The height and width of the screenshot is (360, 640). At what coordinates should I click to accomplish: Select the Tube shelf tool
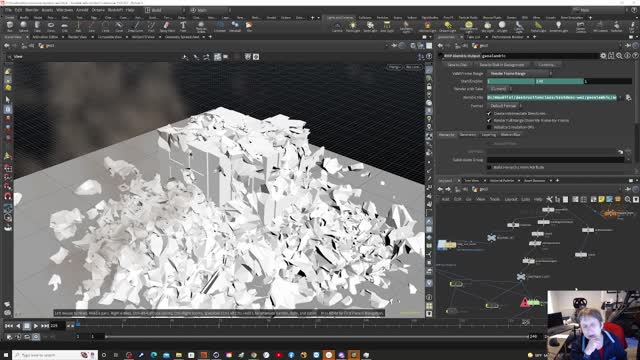coord(37,27)
